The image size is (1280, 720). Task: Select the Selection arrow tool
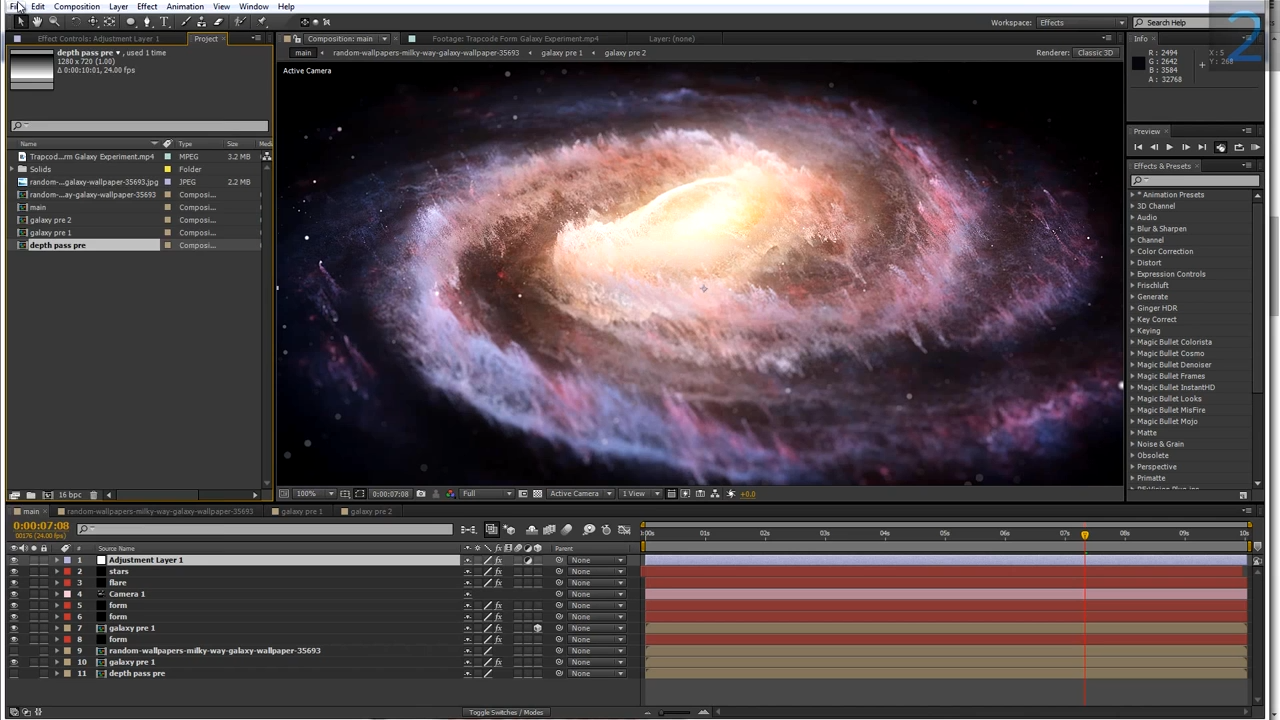point(21,22)
